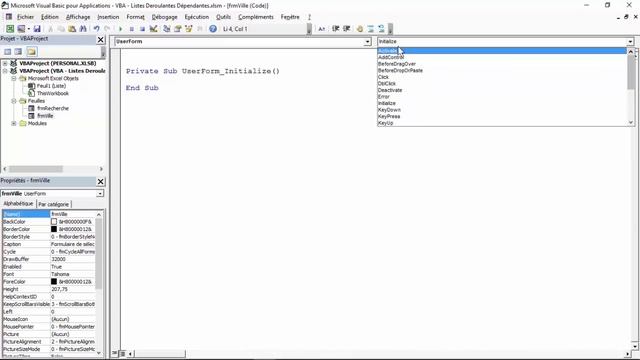Toggle Folders view in Project panel
Screen dimensions: 640x360
pos(32,51)
